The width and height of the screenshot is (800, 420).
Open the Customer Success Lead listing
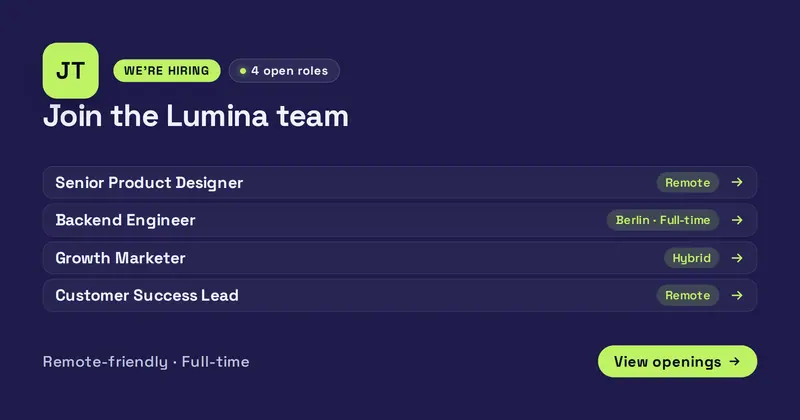click(x=399, y=295)
